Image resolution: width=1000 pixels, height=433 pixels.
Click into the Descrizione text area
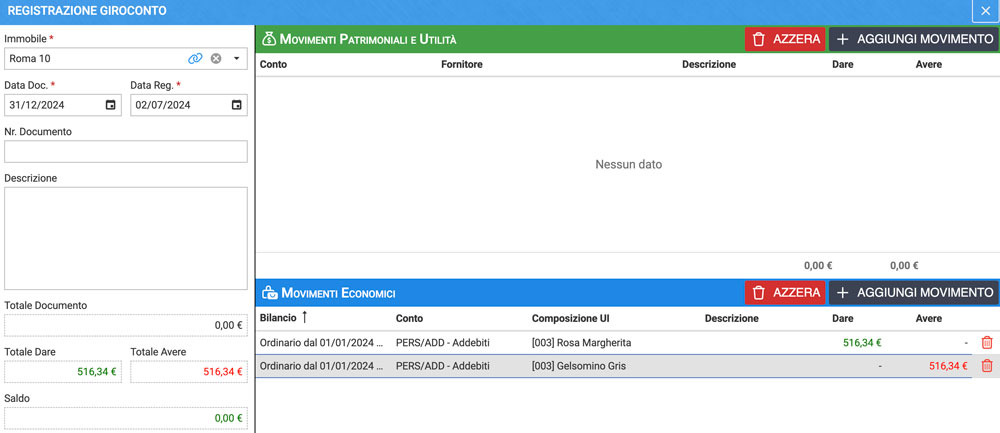click(126, 239)
